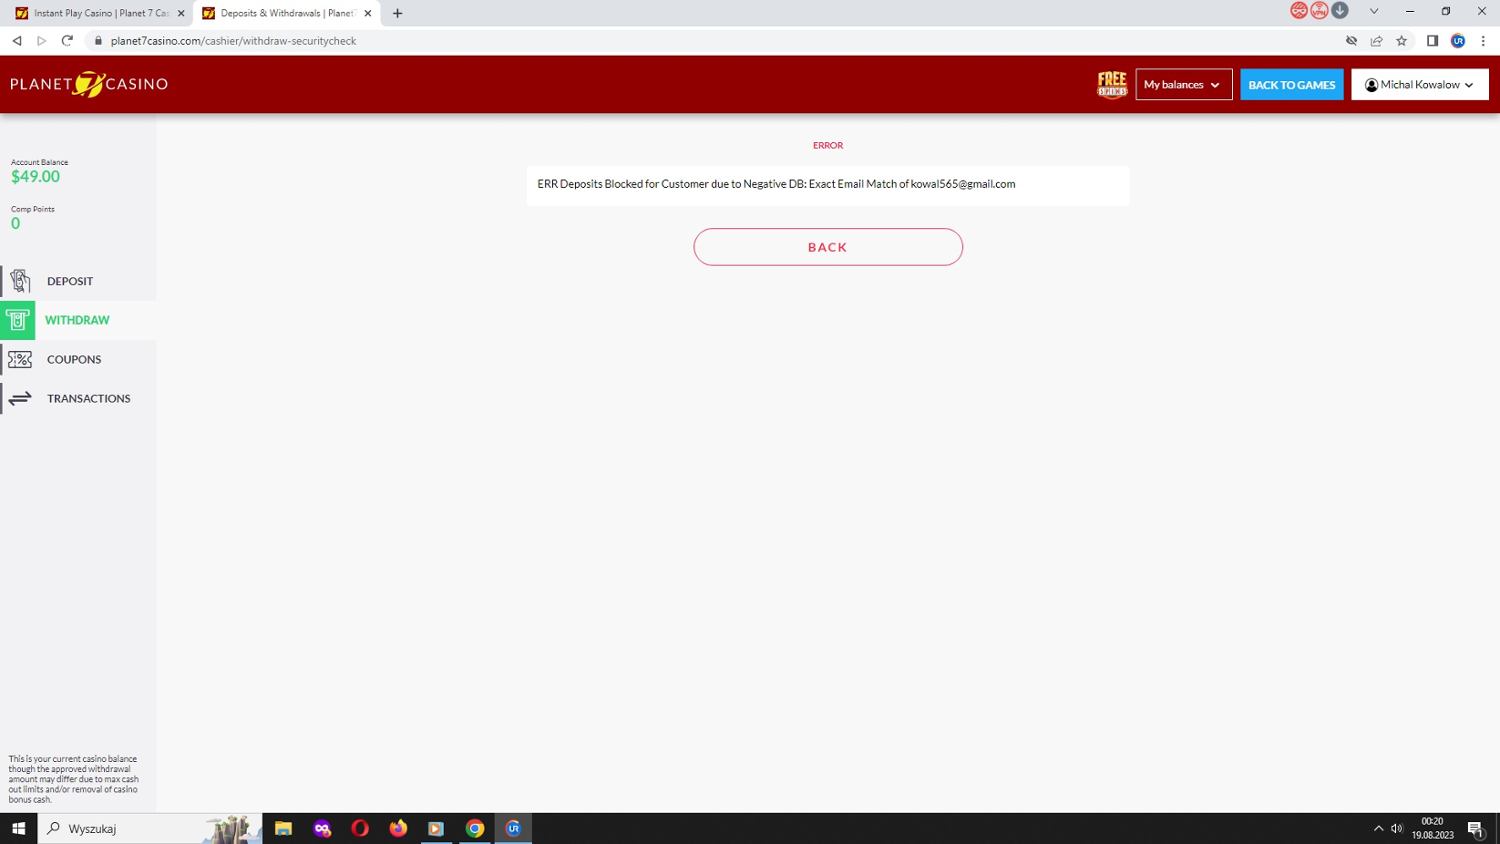Open browser downloads with the arrow icon

pyautogui.click(x=1340, y=11)
